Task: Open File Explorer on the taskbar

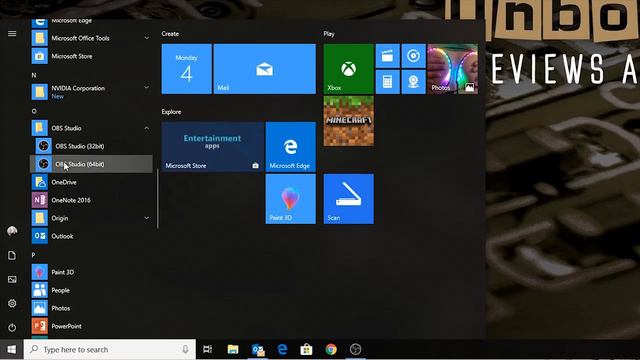Action: tap(233, 349)
